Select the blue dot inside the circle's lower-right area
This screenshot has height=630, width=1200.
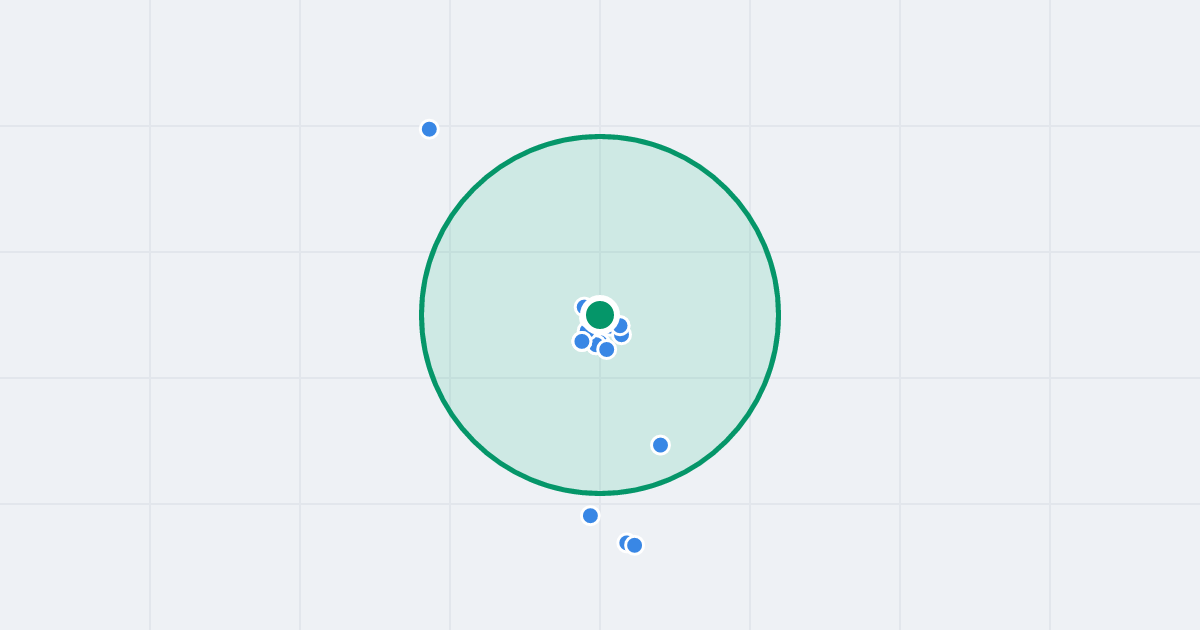coord(660,445)
